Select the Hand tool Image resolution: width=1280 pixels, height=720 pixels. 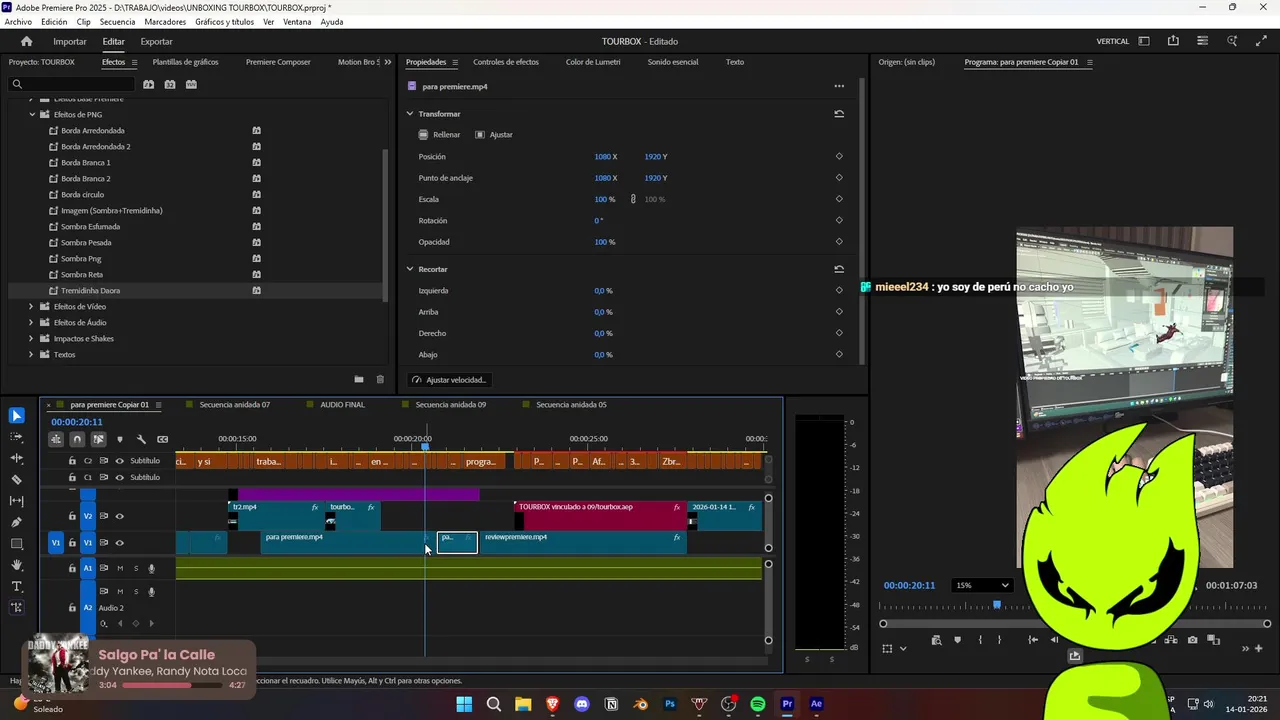pyautogui.click(x=16, y=565)
